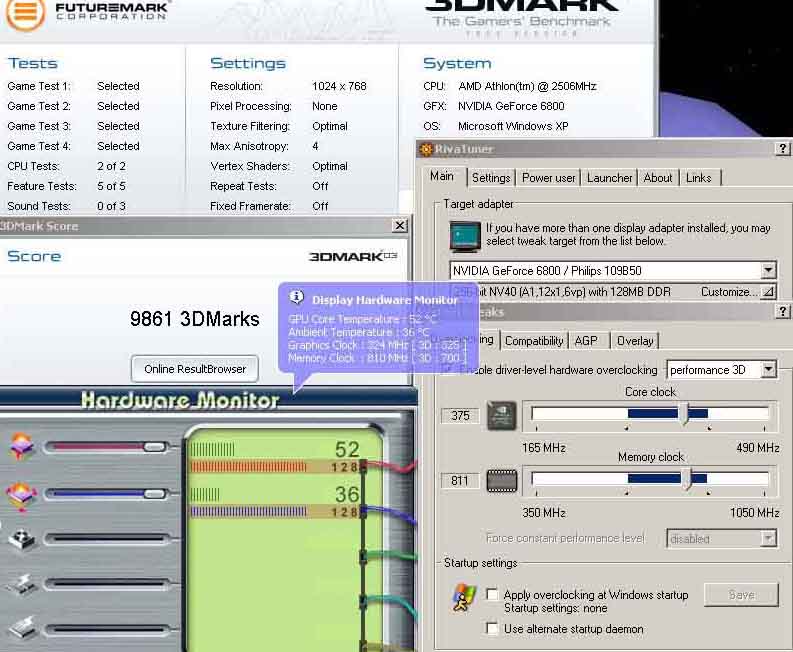
Task: Open the Links tab
Action: click(699, 178)
